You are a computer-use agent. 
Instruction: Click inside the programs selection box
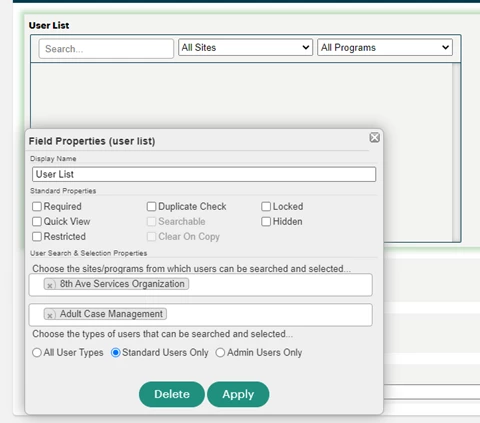tap(201, 315)
